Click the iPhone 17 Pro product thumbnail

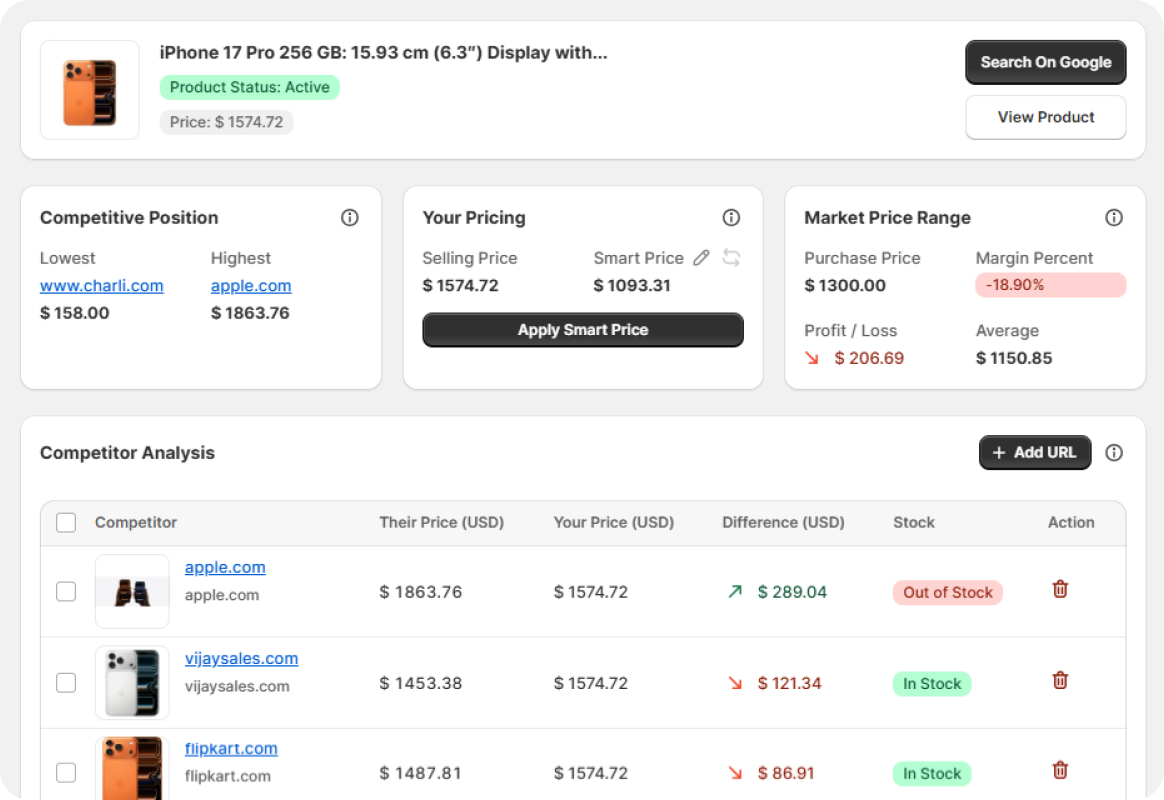pyautogui.click(x=89, y=90)
